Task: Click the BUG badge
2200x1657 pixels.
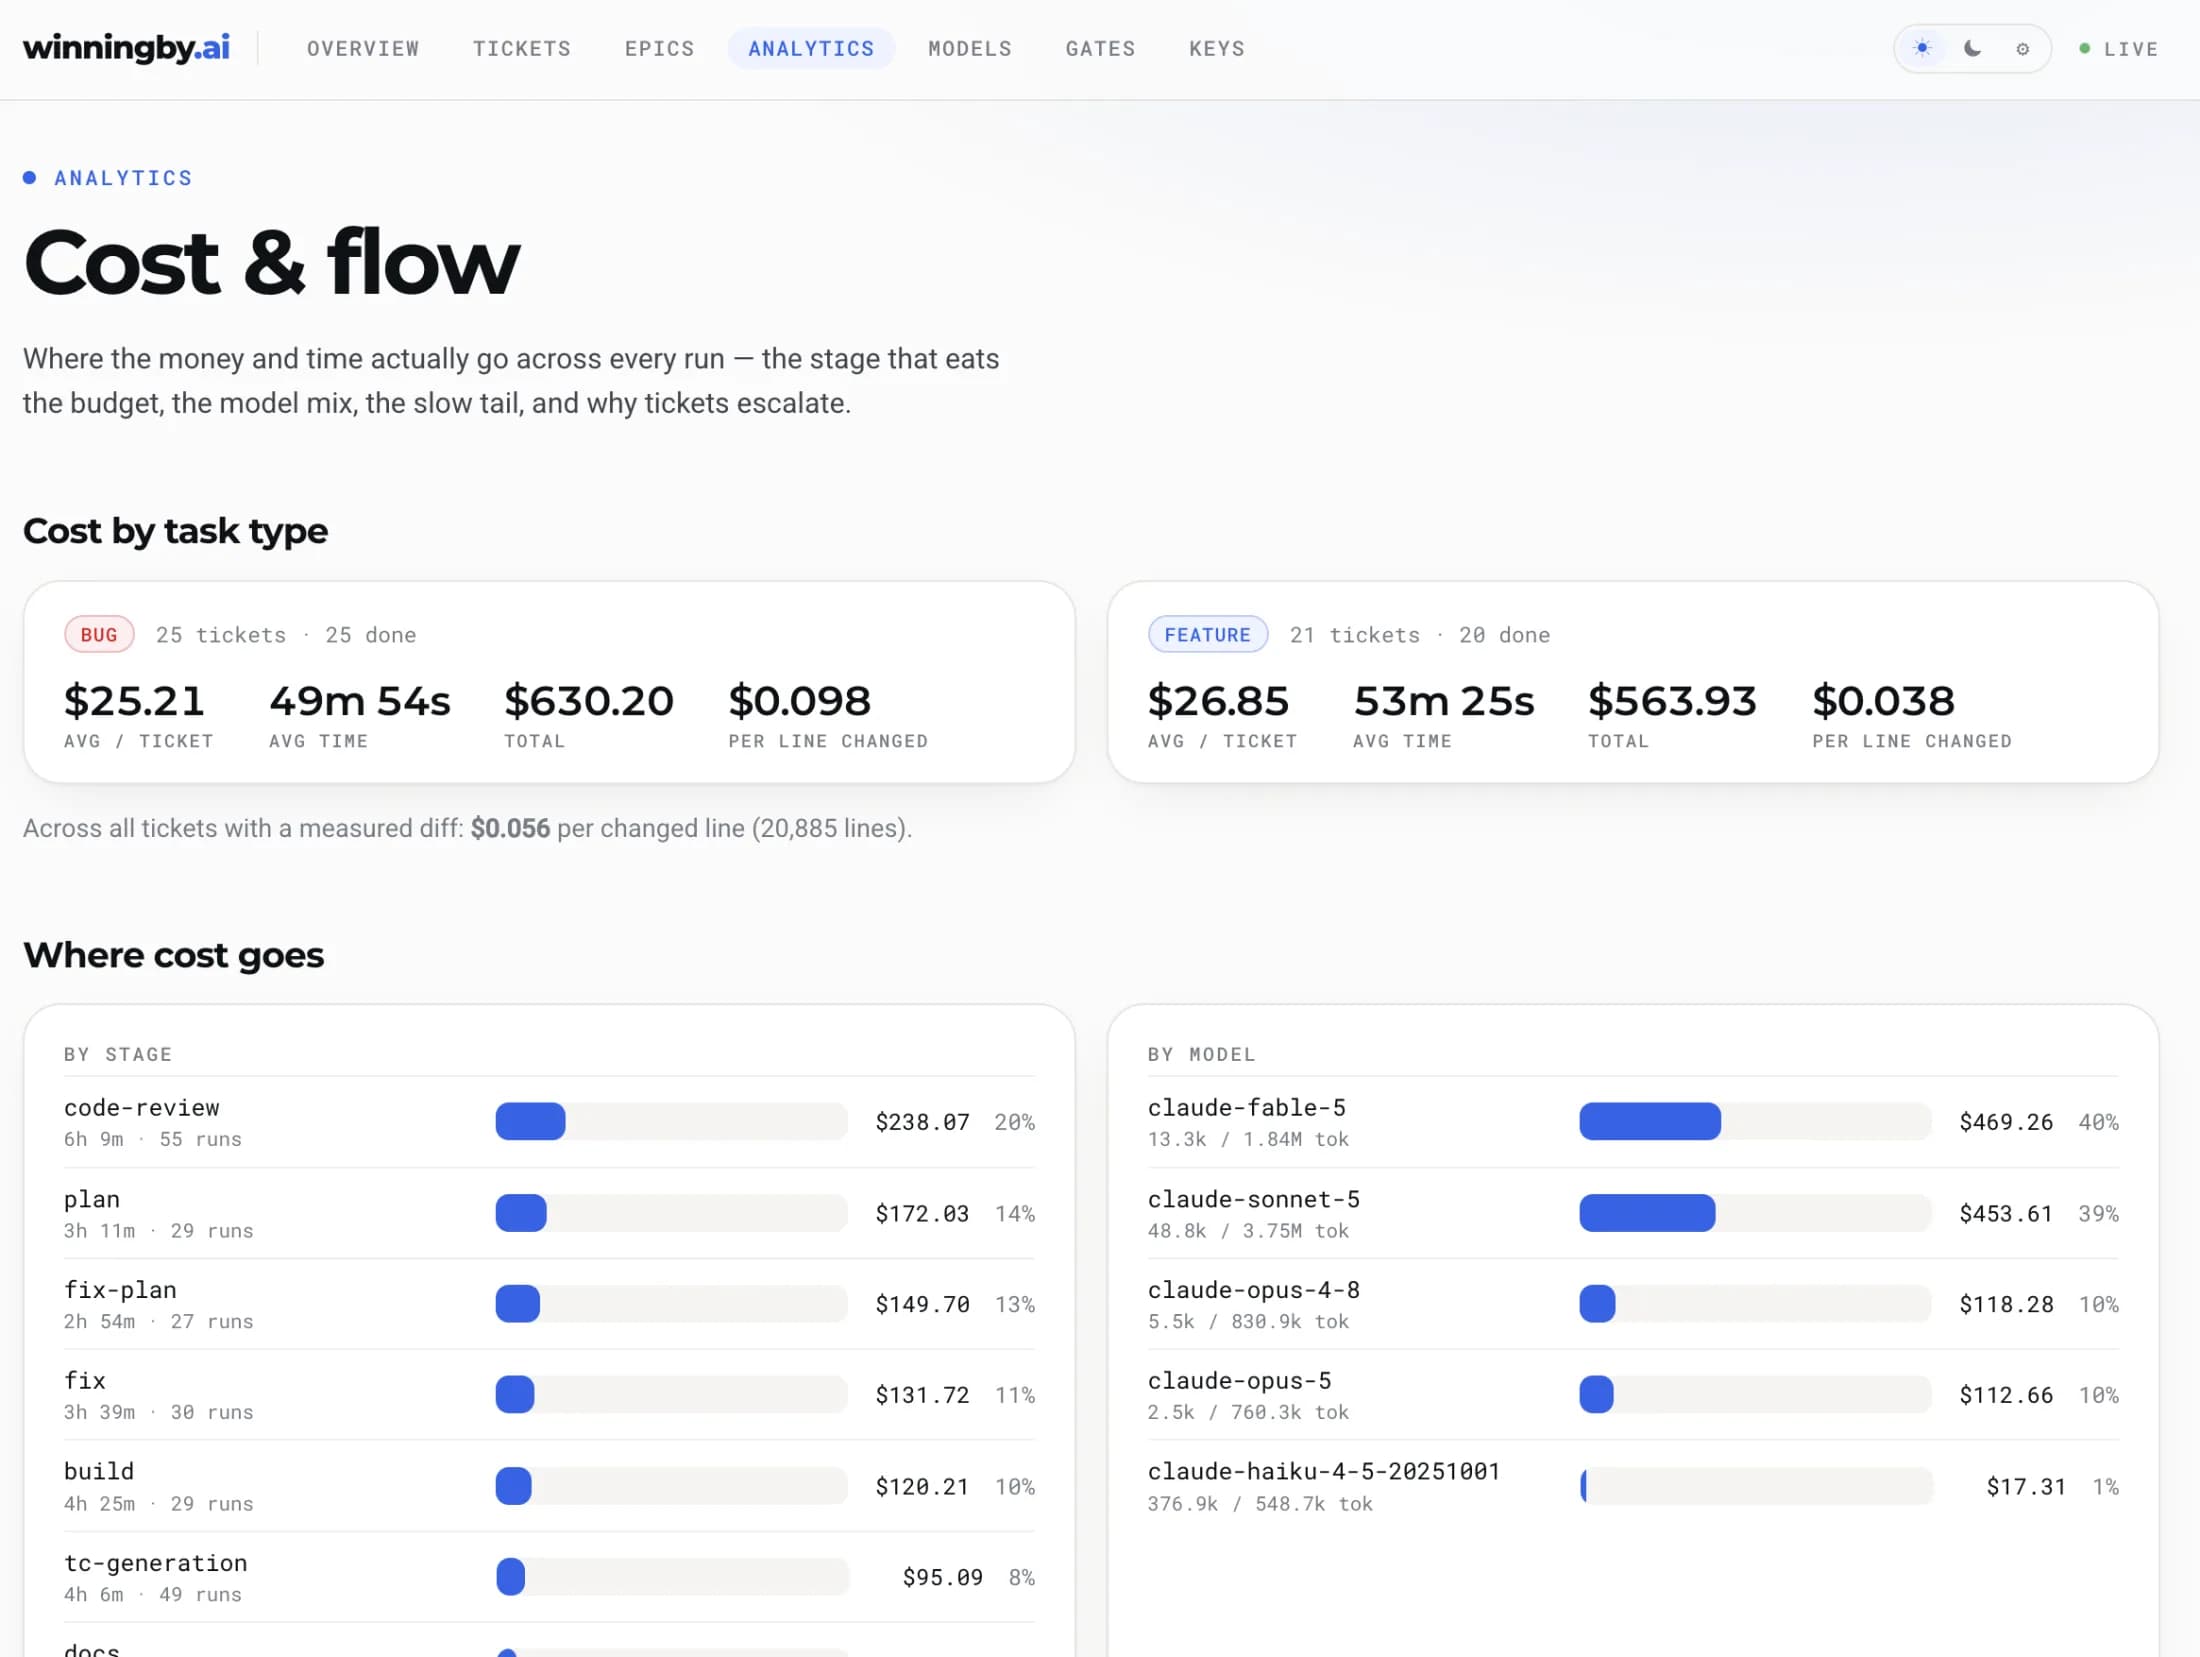Action: click(99, 634)
